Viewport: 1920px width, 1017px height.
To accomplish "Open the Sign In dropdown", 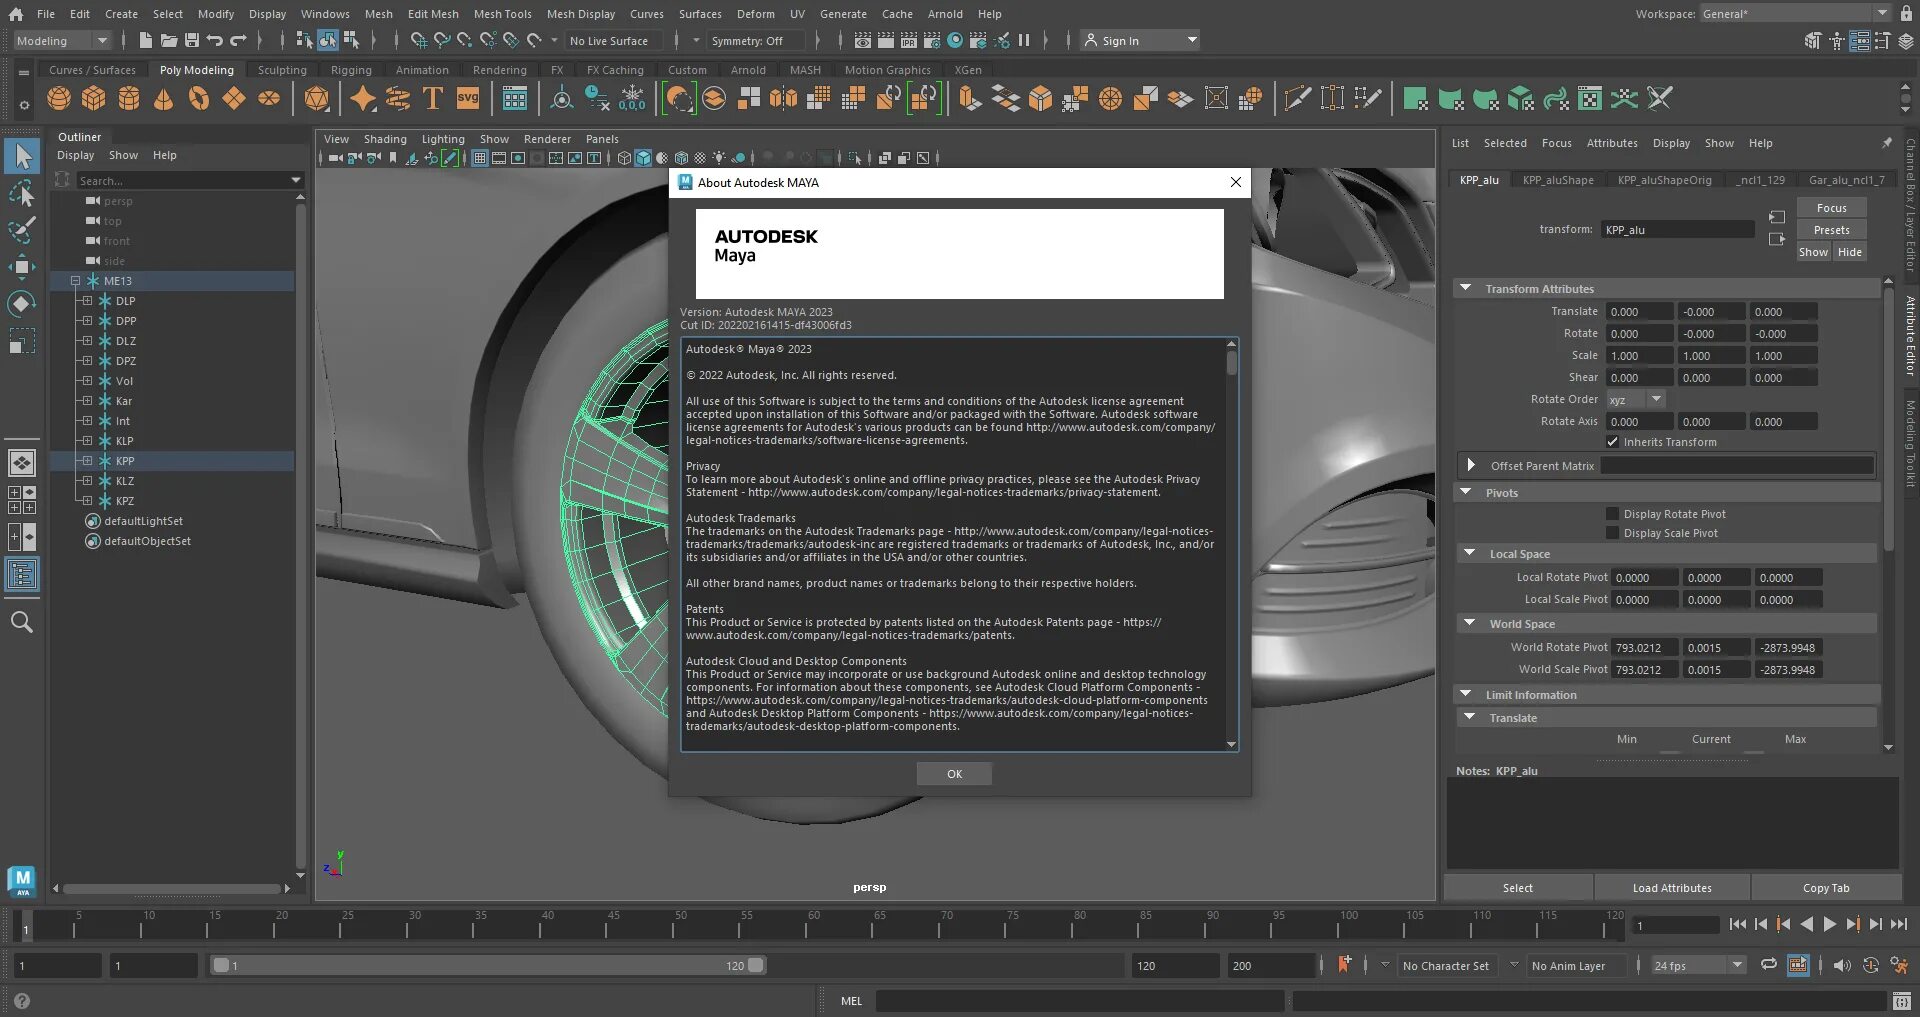I will coord(1142,40).
